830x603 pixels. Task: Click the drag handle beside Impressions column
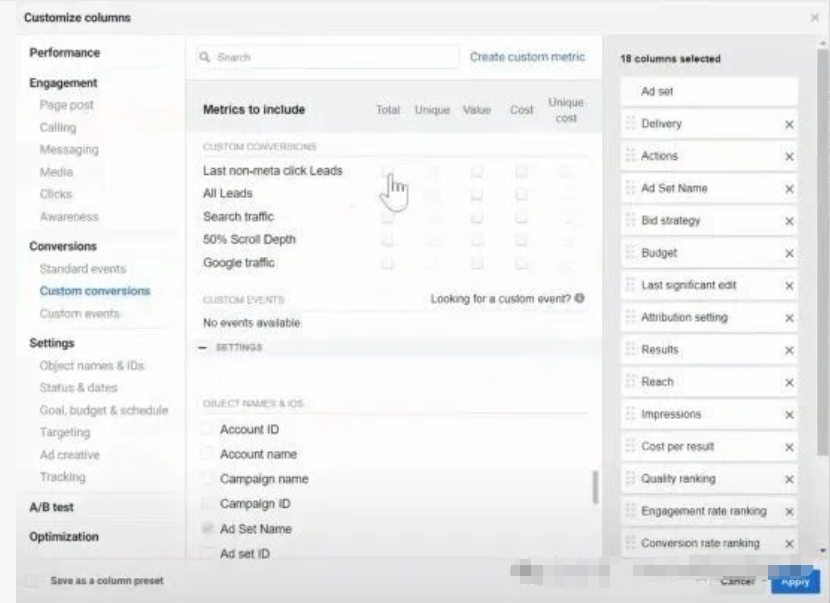tap(630, 414)
